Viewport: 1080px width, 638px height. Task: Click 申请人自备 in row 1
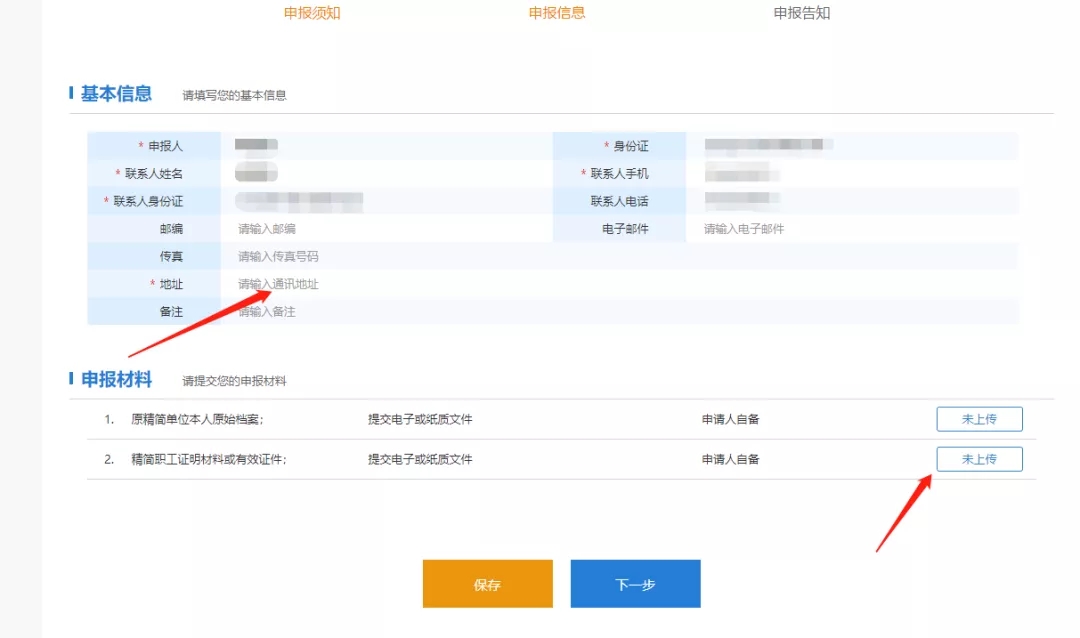pos(730,419)
